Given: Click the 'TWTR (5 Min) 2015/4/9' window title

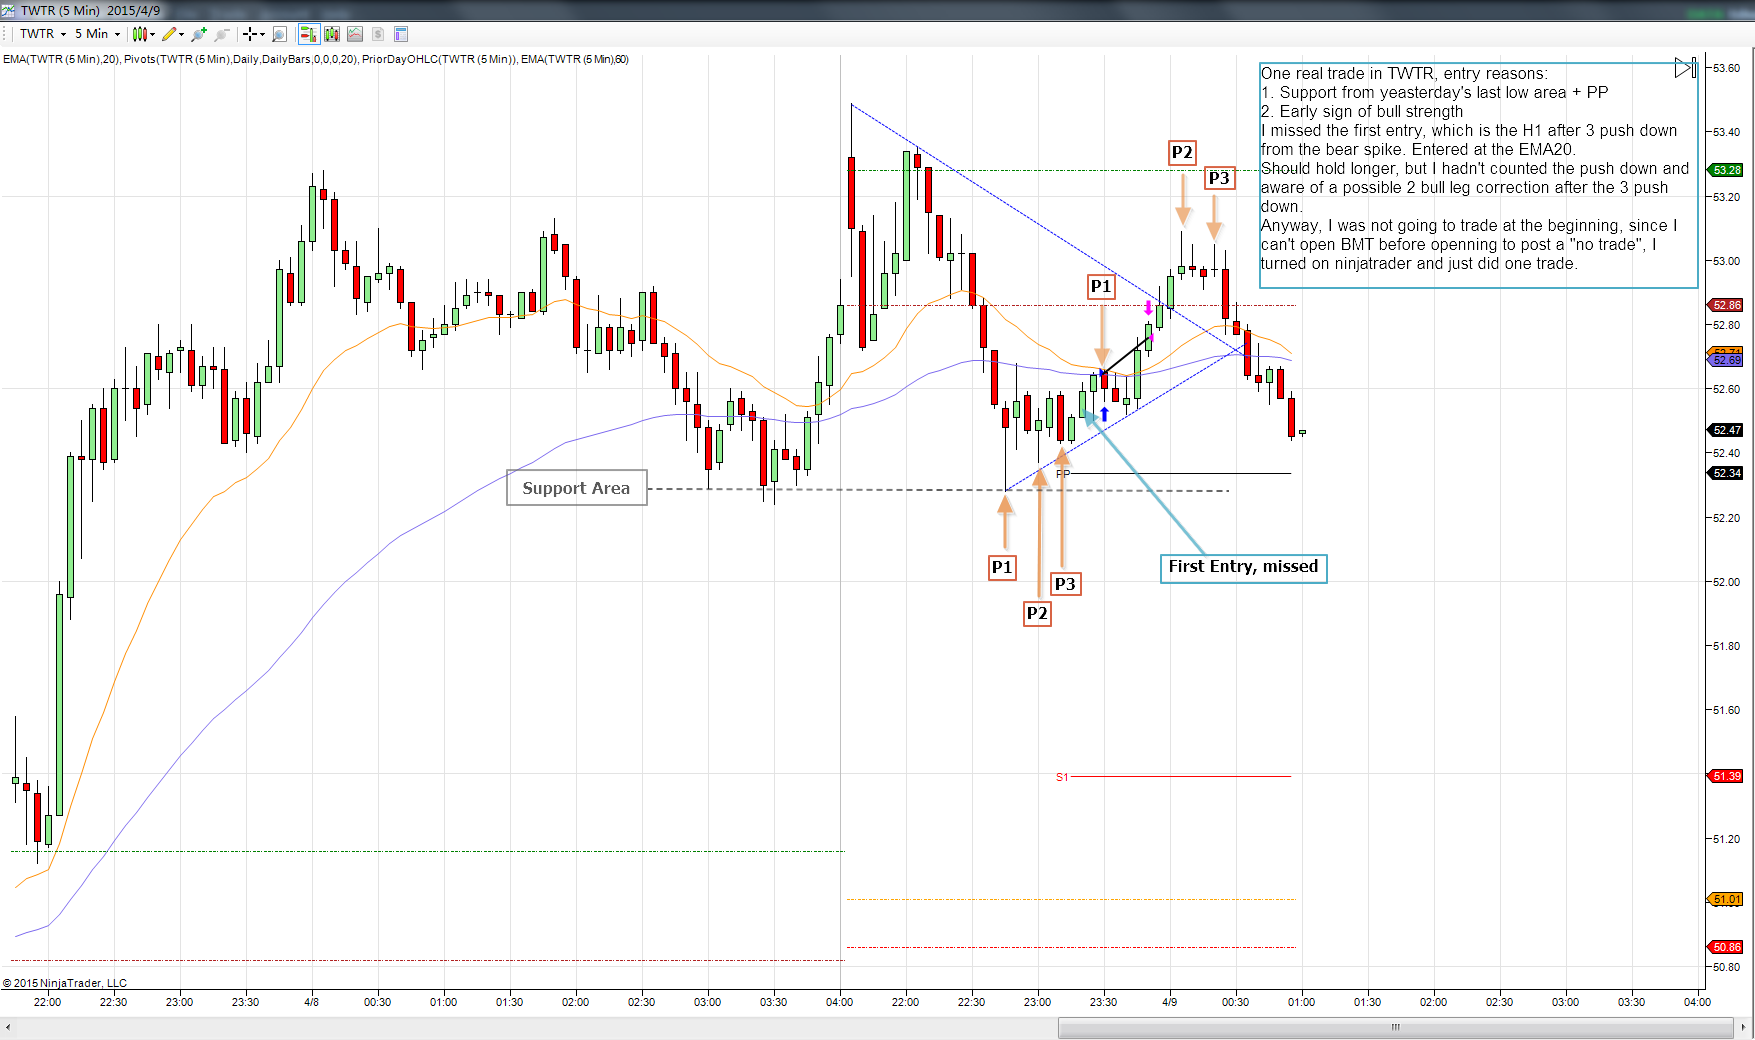Looking at the screenshot, I should click(x=91, y=11).
